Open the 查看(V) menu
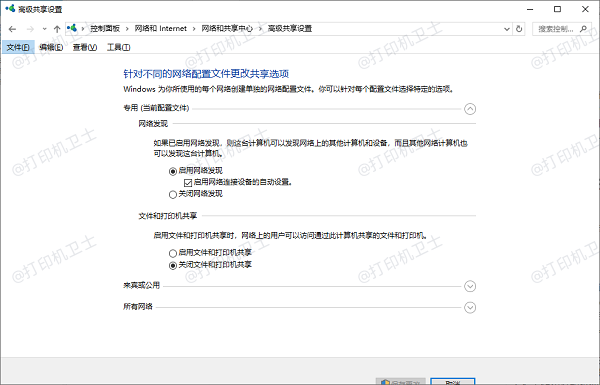This screenshot has width=600, height=385. point(85,47)
